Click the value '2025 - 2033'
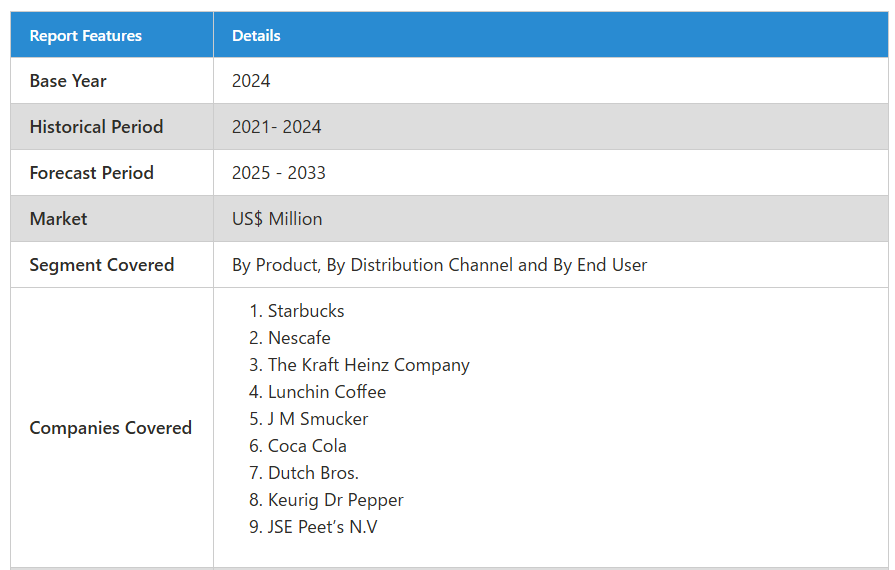This screenshot has width=895, height=570. (279, 173)
